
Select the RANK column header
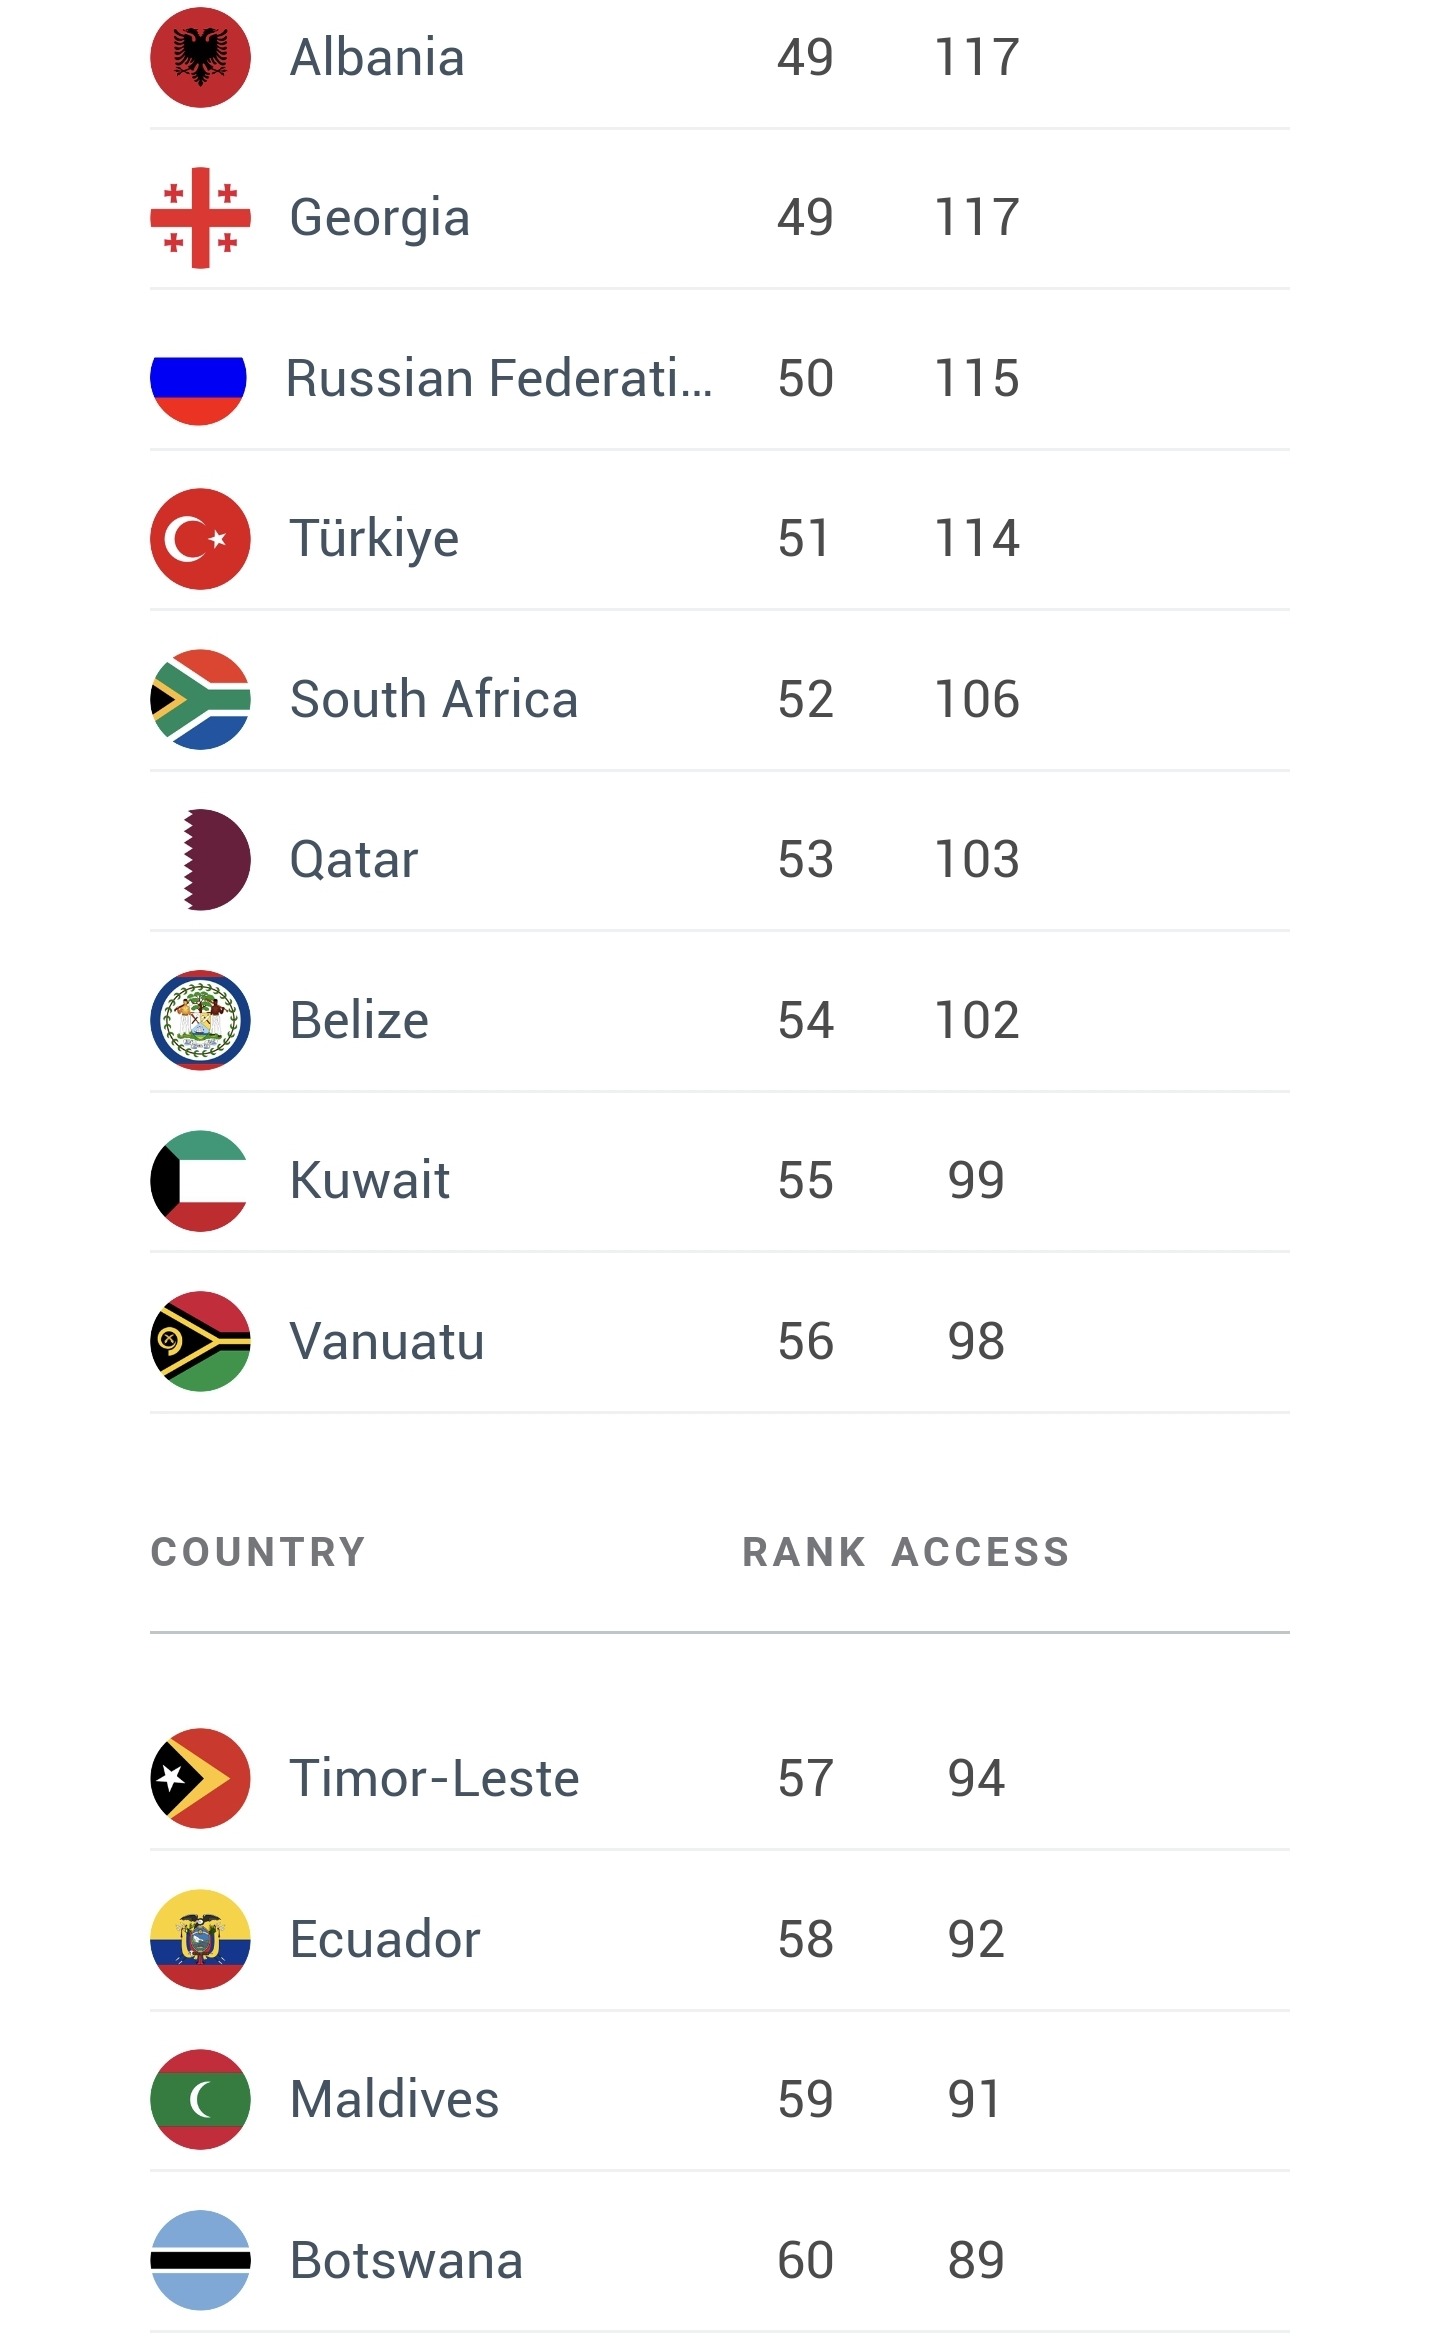(x=804, y=1552)
